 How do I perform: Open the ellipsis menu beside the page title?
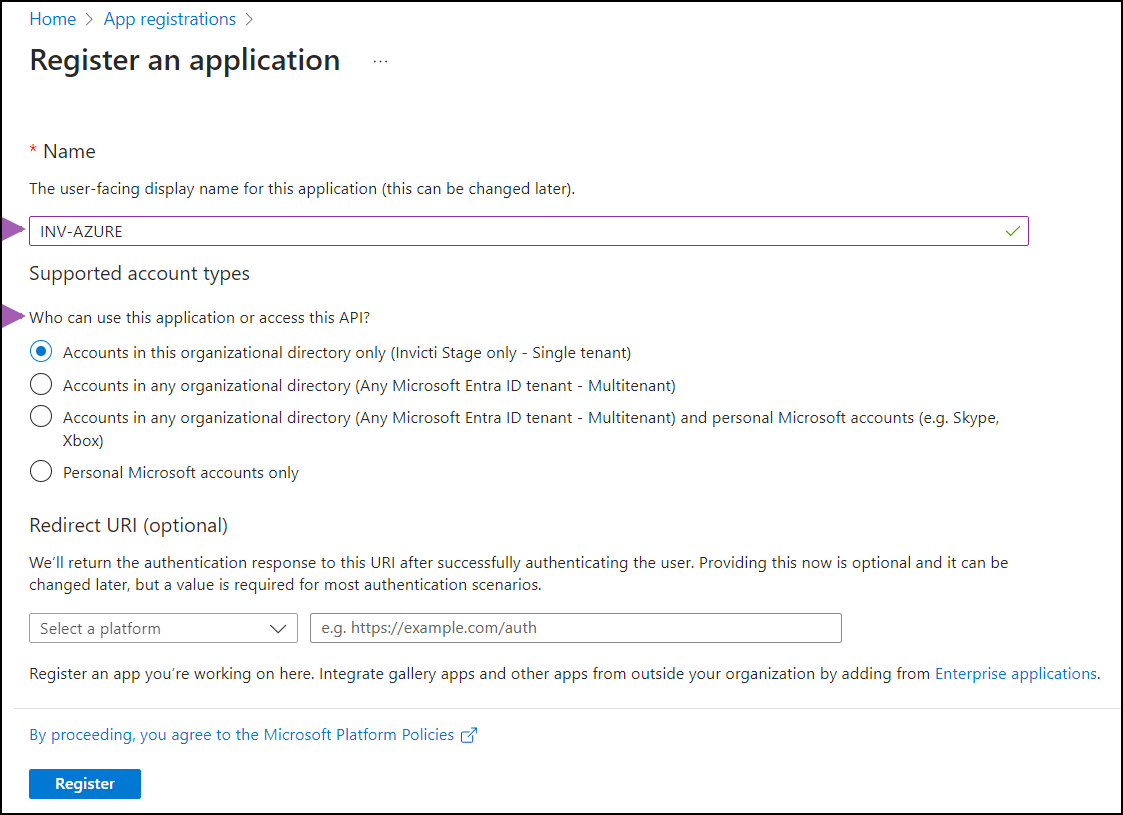click(380, 61)
